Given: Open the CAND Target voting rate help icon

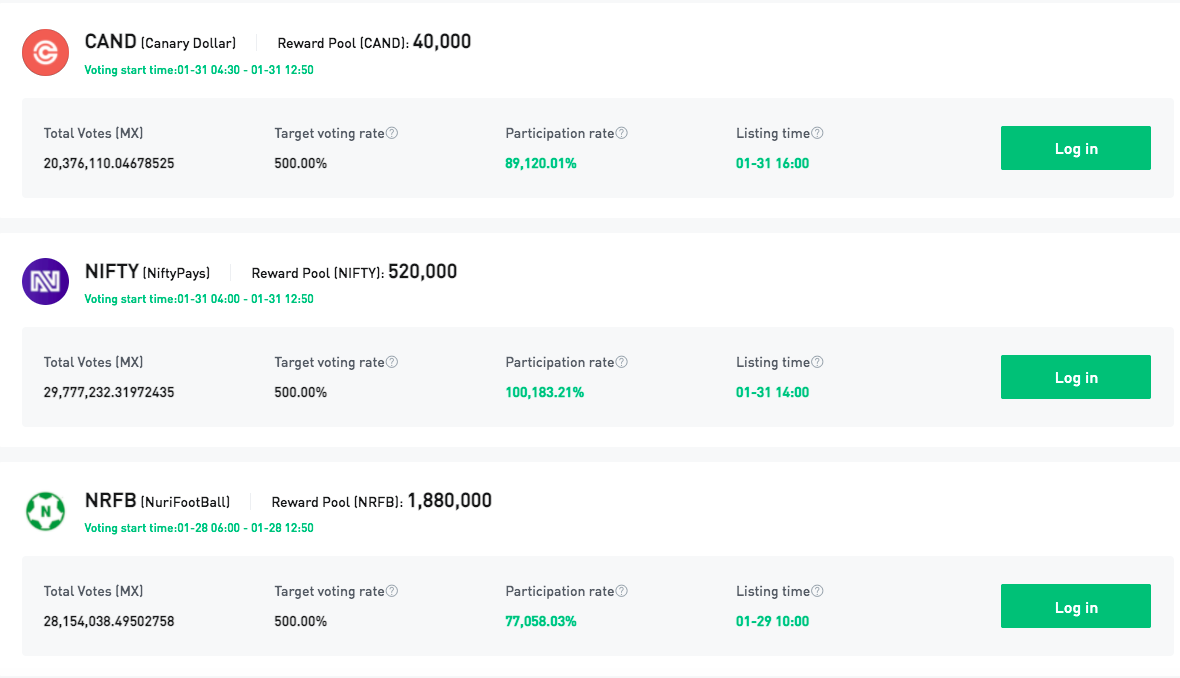Looking at the screenshot, I should (392, 133).
